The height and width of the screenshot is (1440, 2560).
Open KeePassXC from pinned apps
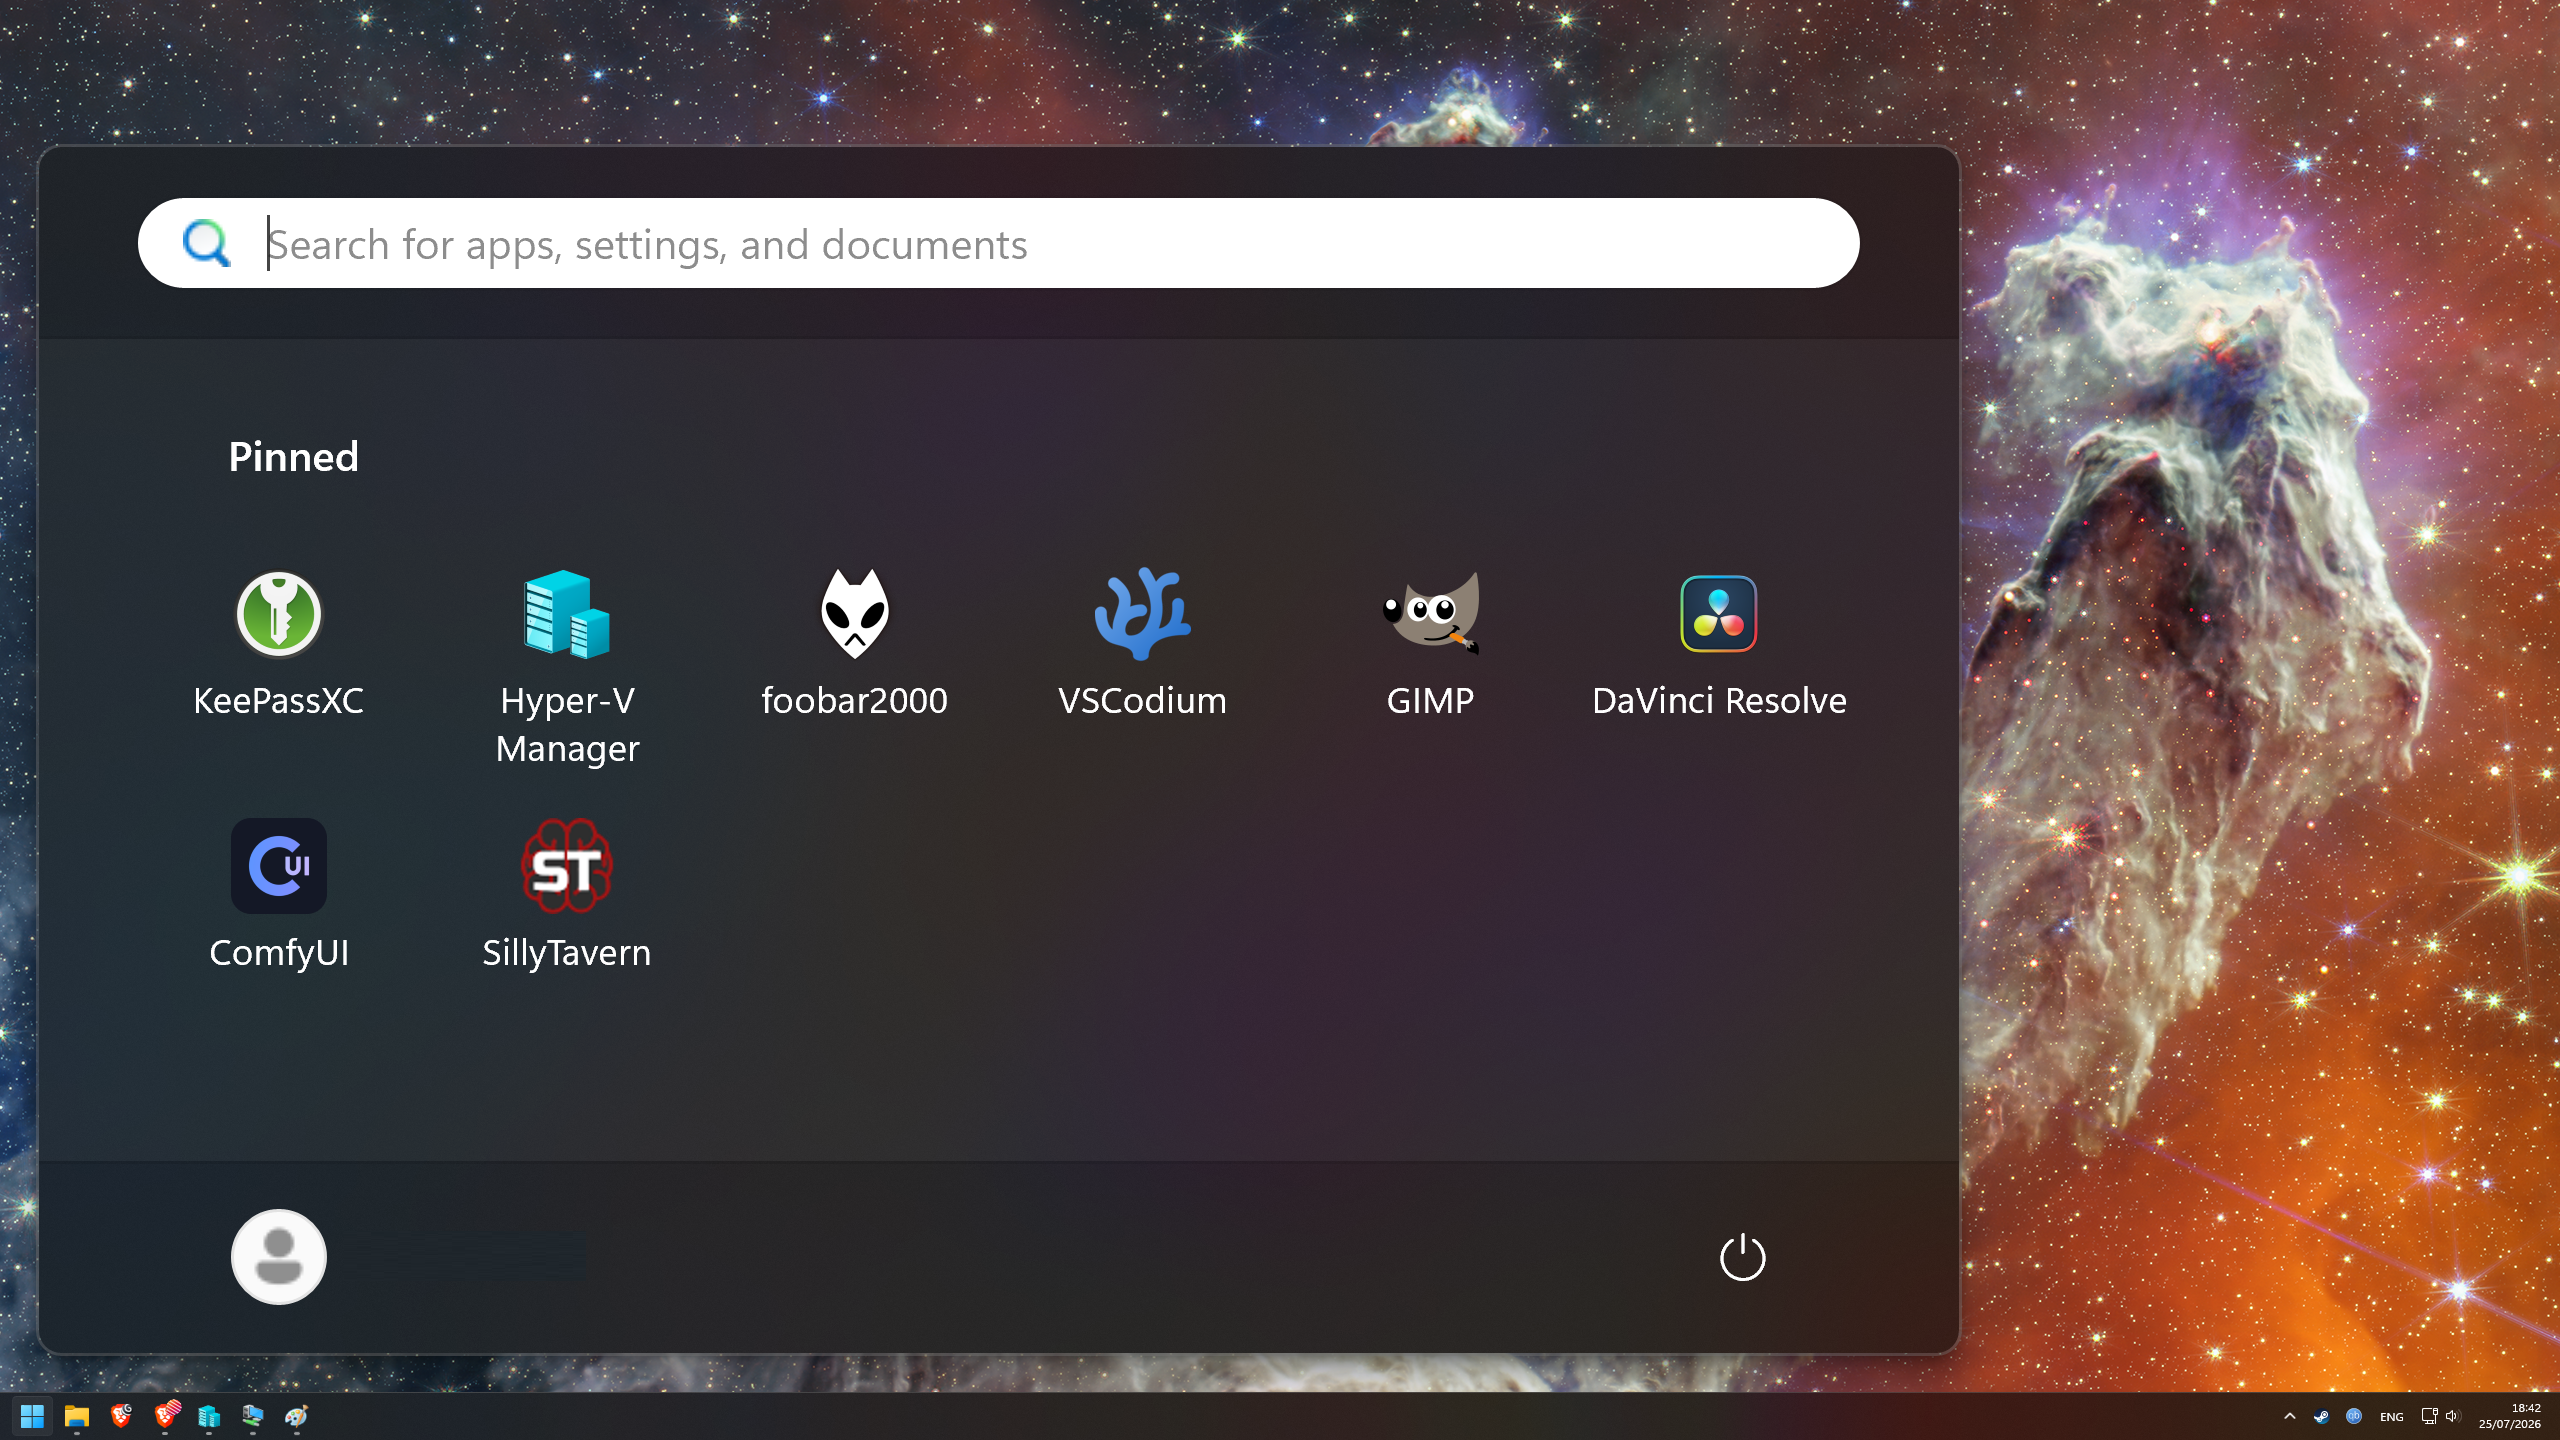coord(278,645)
